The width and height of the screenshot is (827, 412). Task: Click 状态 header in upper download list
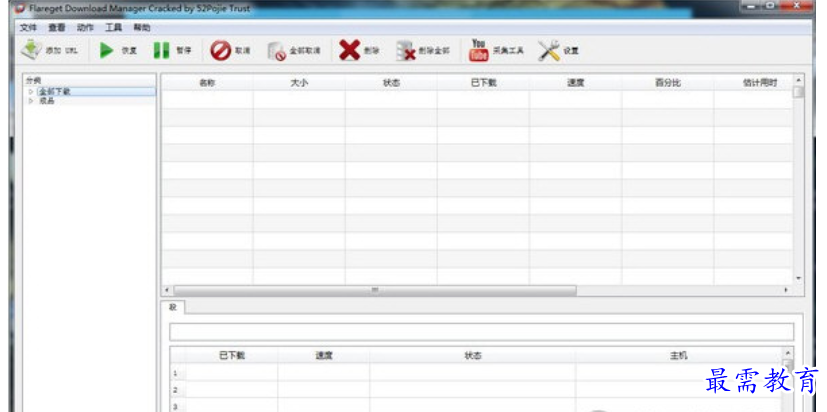pyautogui.click(x=391, y=82)
